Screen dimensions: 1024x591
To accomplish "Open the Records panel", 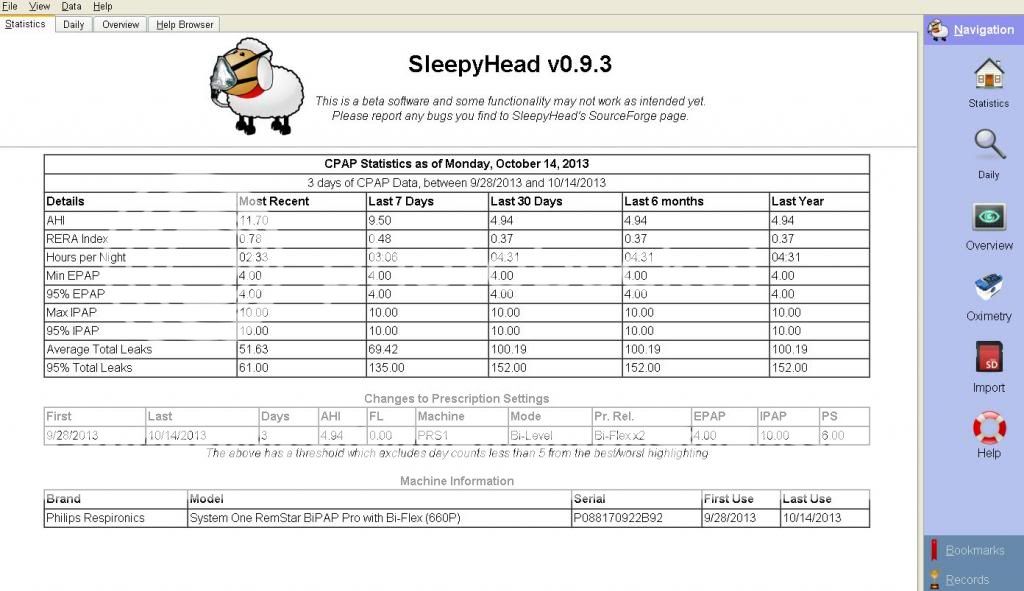I will [966, 579].
